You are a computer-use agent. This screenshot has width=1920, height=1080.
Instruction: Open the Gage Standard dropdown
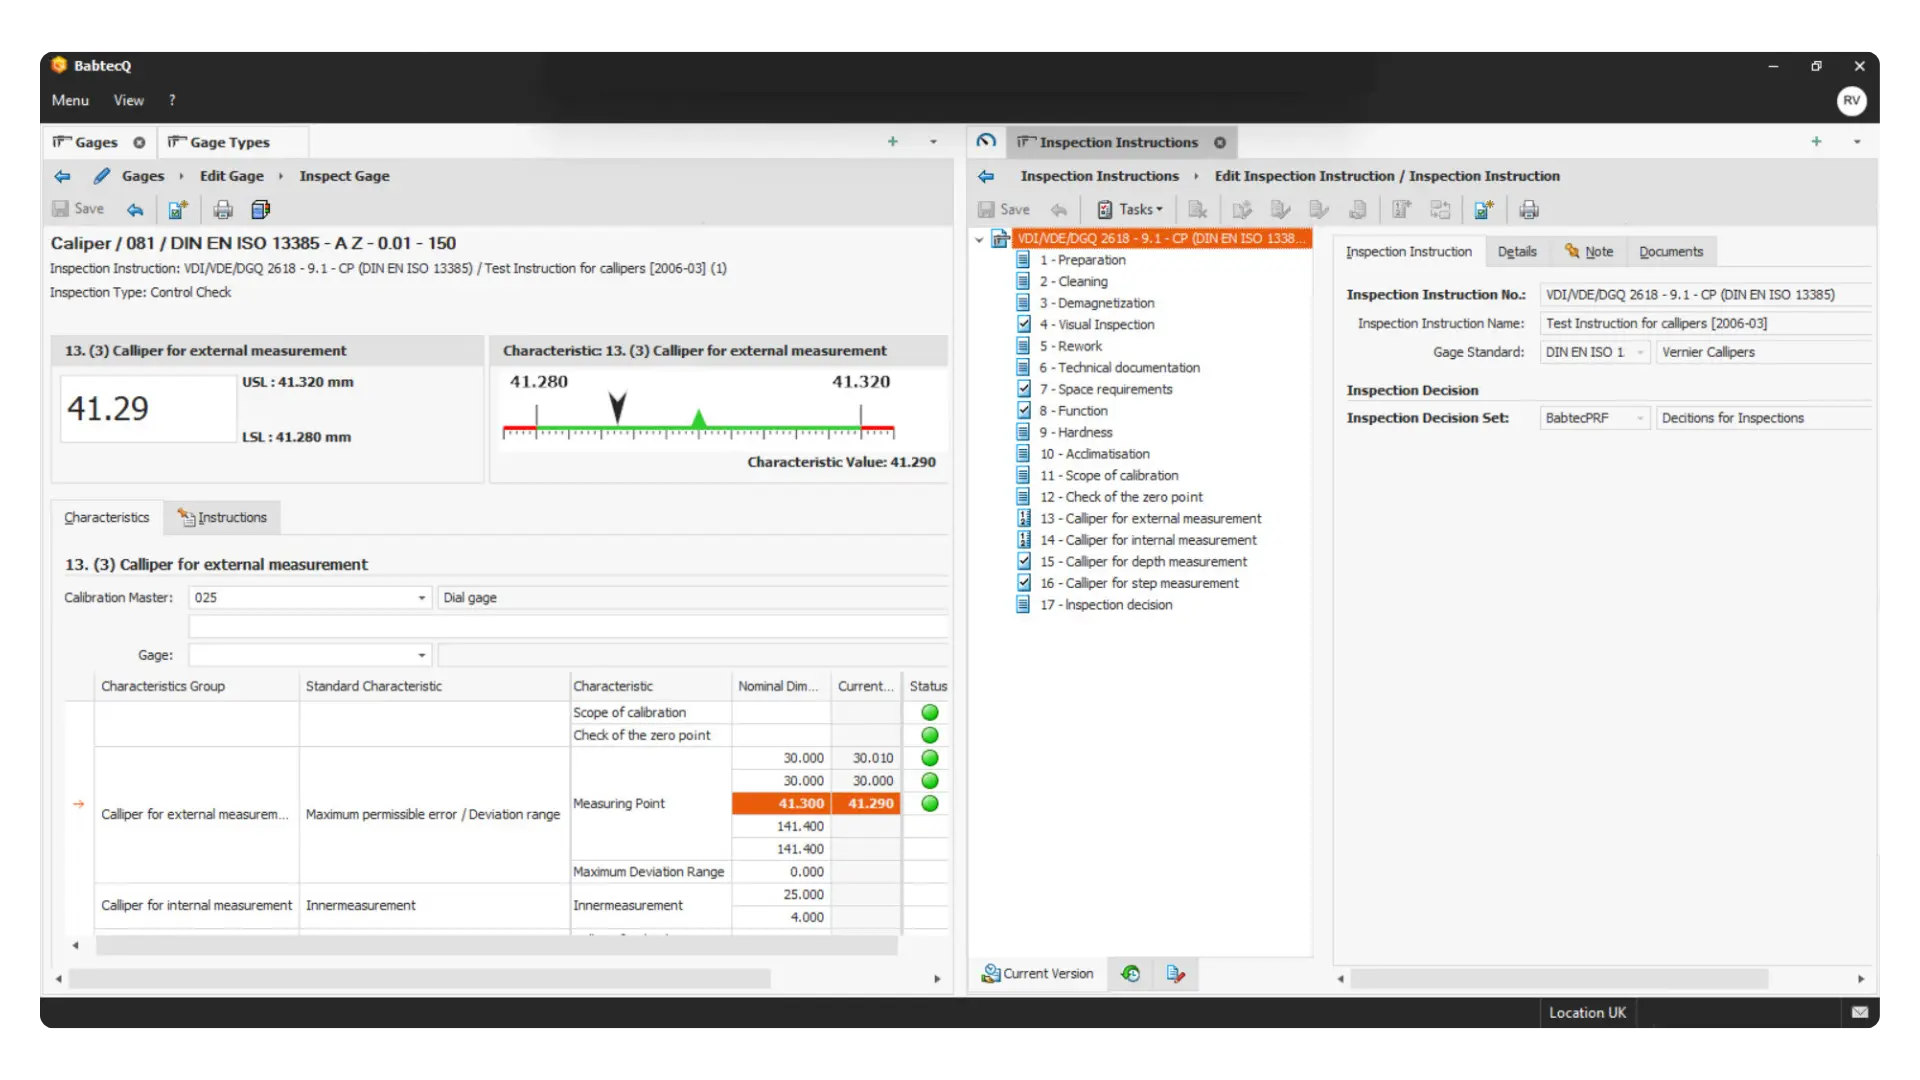[1640, 352]
